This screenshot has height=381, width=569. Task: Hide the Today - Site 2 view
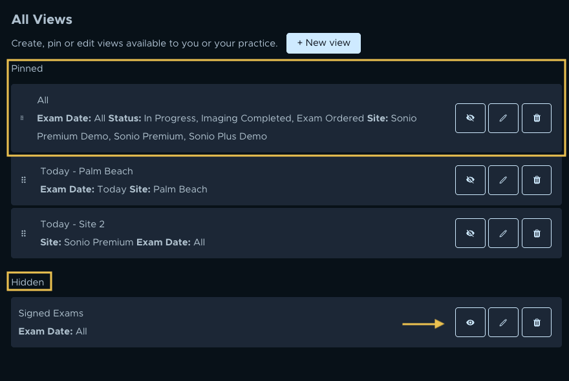click(x=470, y=233)
